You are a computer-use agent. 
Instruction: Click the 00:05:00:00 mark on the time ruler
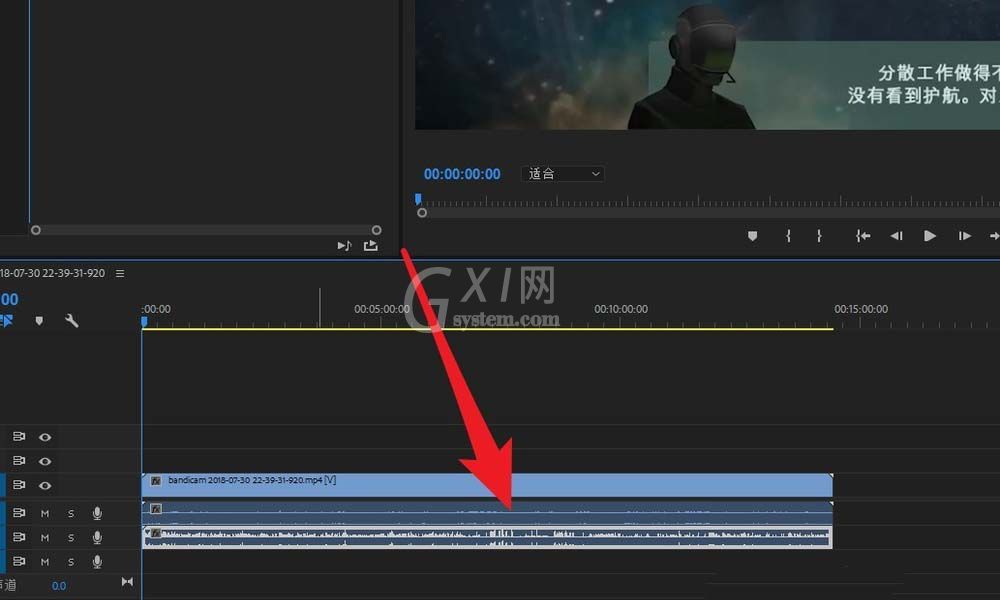point(381,309)
